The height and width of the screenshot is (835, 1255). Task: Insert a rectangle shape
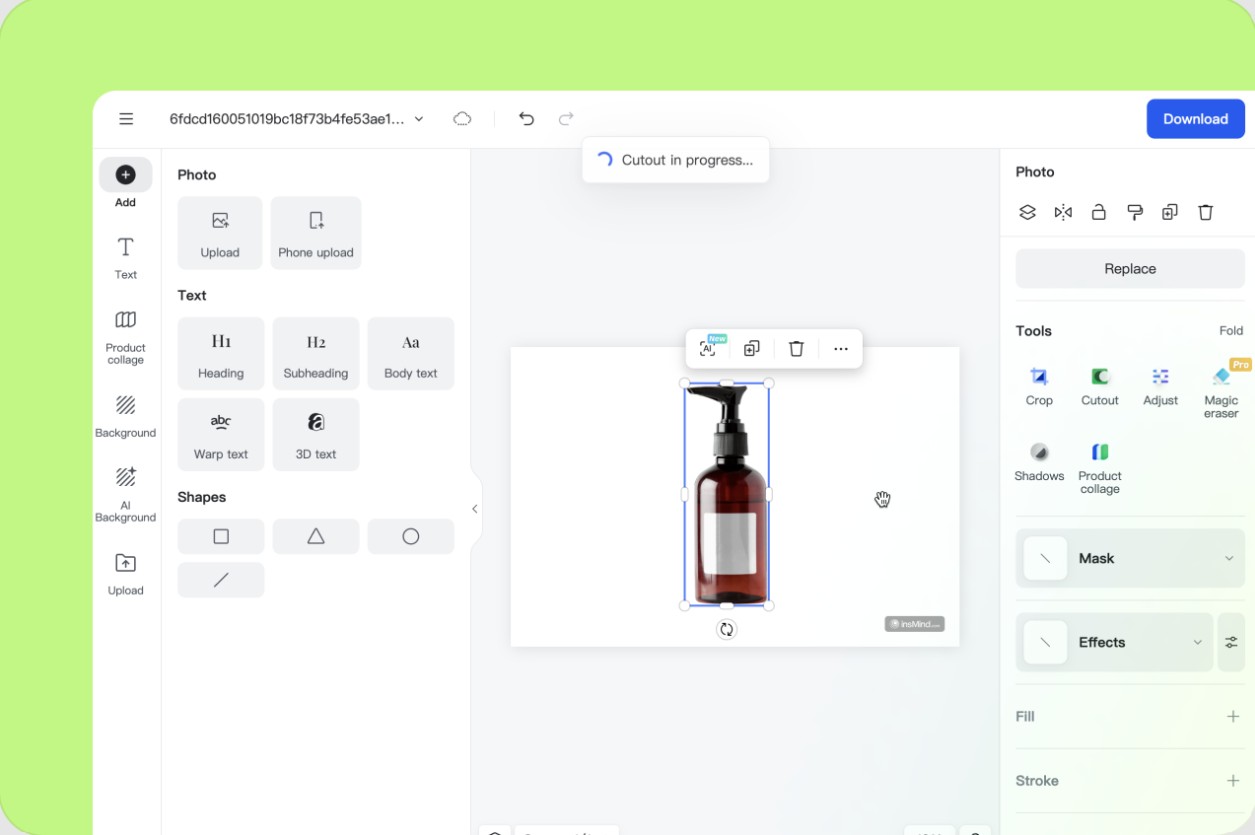click(221, 536)
